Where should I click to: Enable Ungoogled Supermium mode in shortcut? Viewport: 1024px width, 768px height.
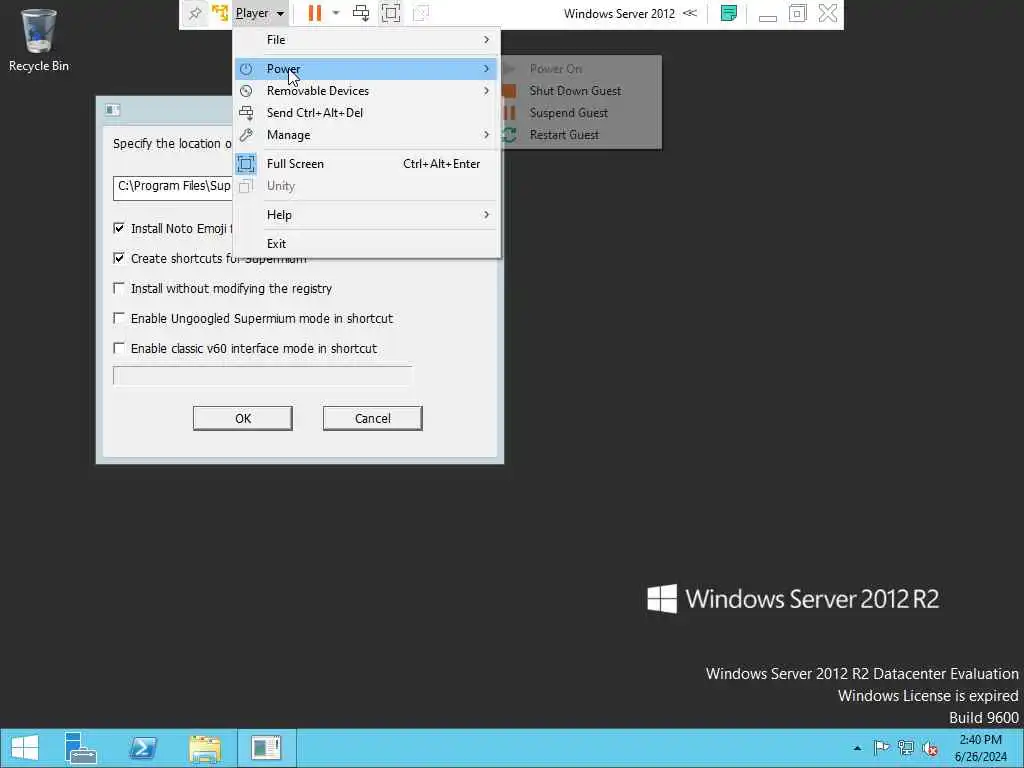(119, 318)
